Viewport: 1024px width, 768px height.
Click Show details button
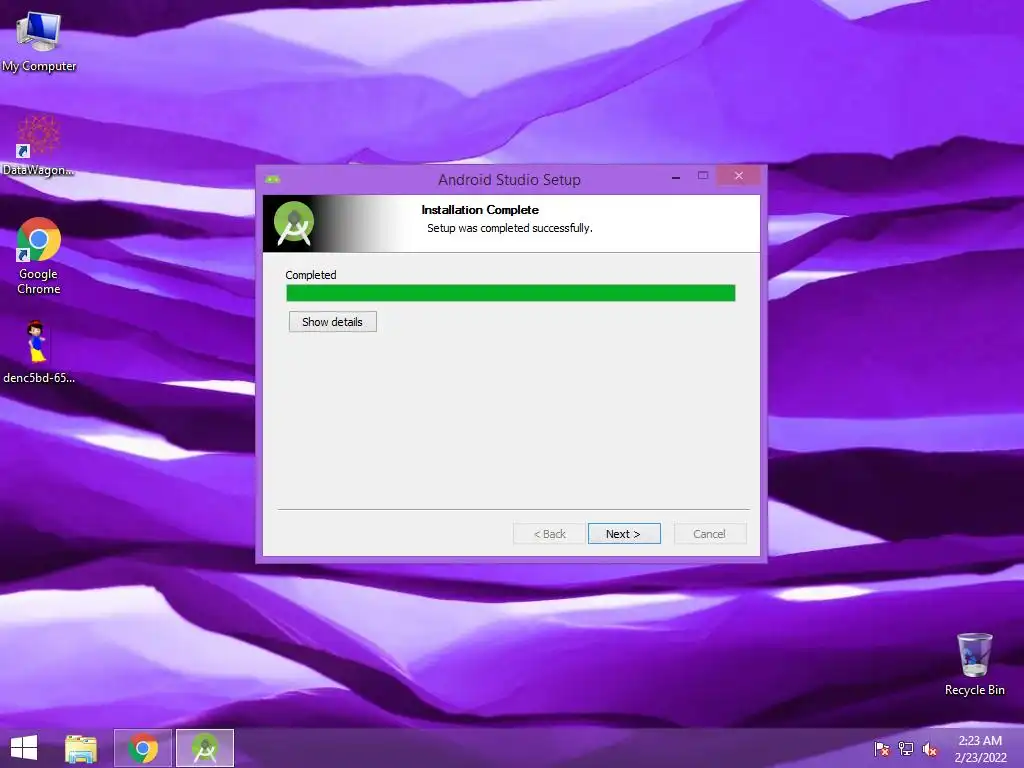(332, 321)
